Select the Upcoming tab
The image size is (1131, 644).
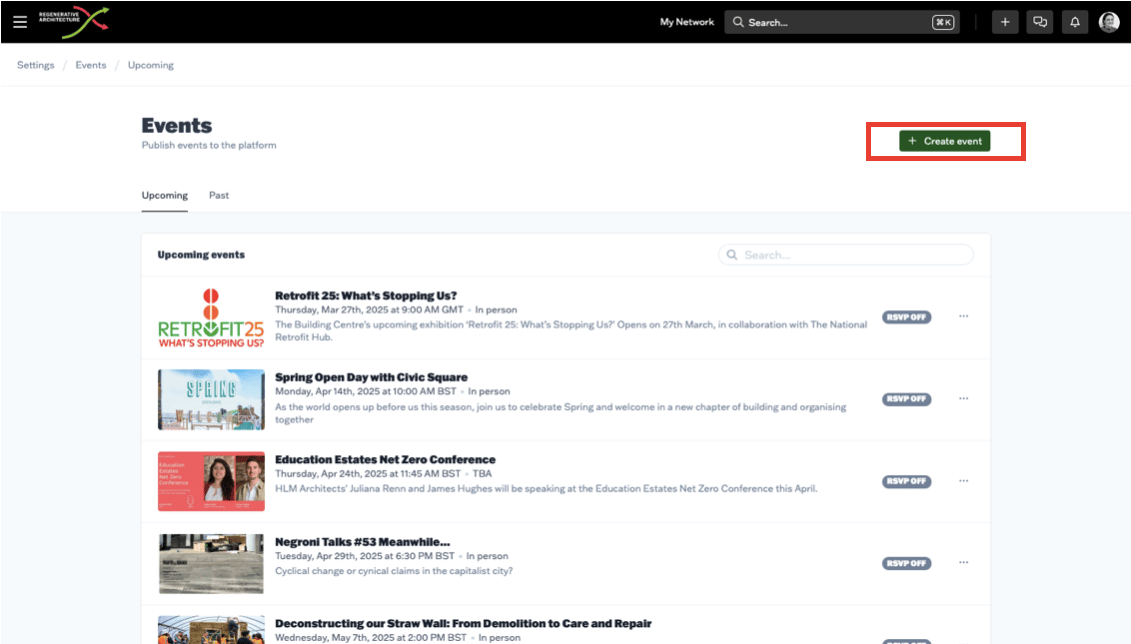(164, 195)
